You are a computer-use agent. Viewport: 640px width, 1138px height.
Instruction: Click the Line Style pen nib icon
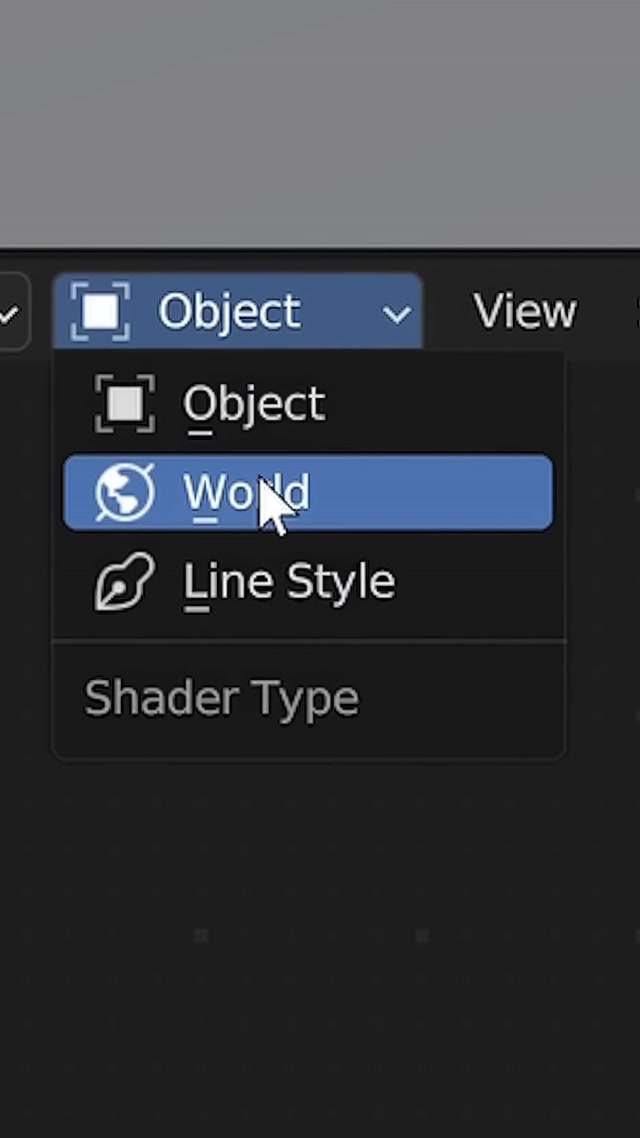pyautogui.click(x=124, y=582)
